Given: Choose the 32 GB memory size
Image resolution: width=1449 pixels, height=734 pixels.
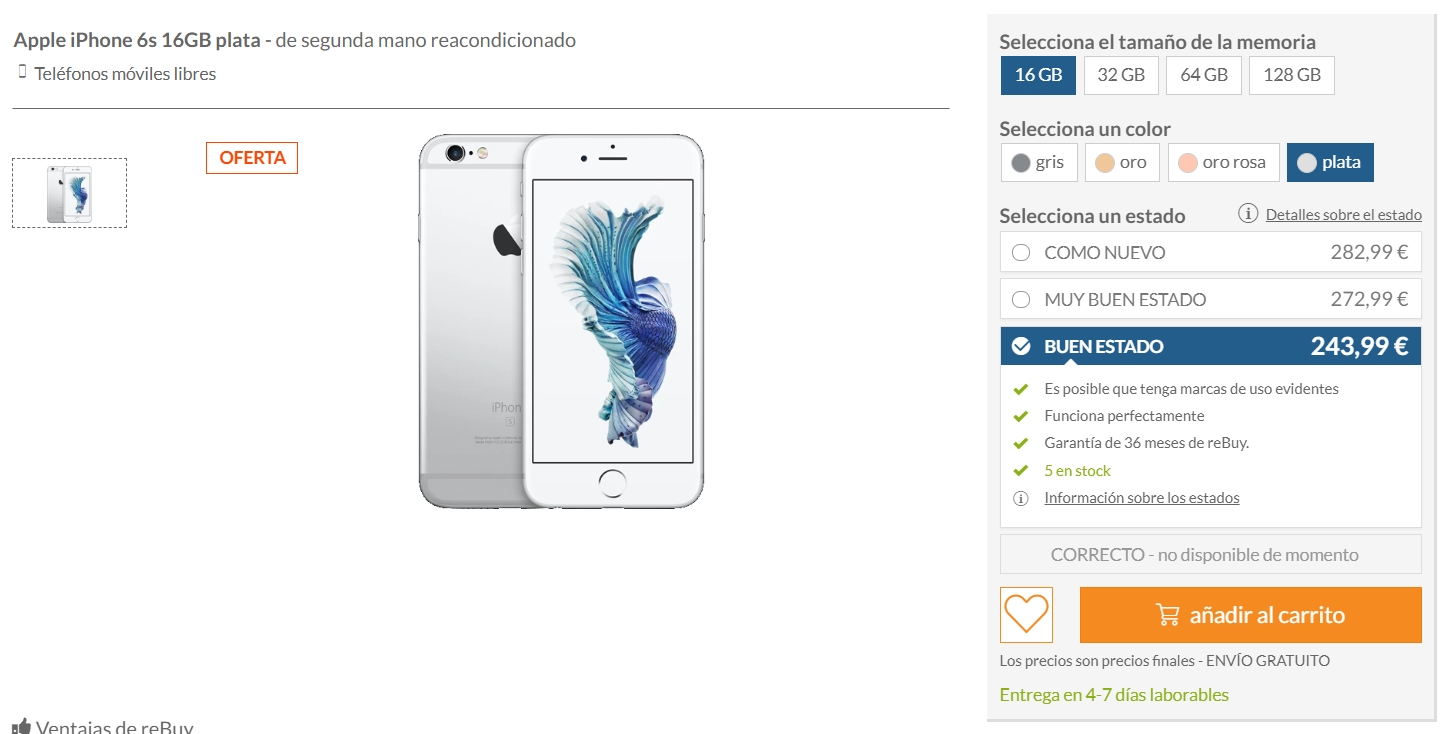Looking at the screenshot, I should click(x=1121, y=75).
